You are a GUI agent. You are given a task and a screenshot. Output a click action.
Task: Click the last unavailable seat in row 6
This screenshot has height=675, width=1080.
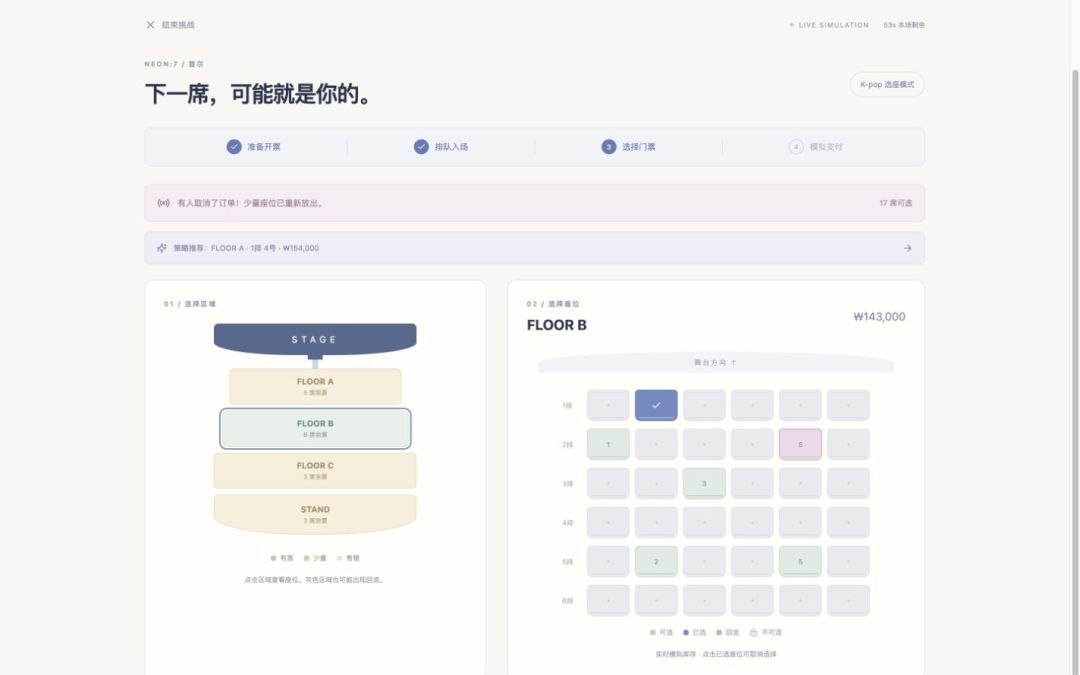tap(849, 601)
